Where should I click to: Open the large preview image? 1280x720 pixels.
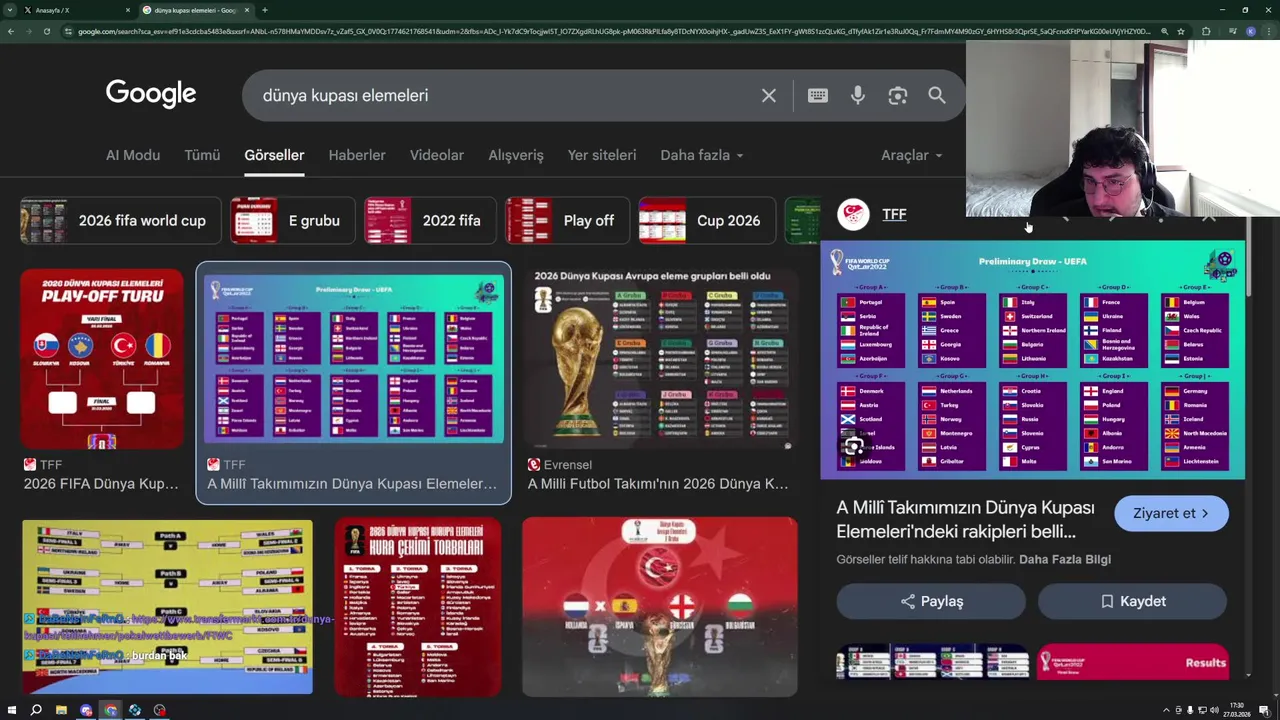point(1032,360)
